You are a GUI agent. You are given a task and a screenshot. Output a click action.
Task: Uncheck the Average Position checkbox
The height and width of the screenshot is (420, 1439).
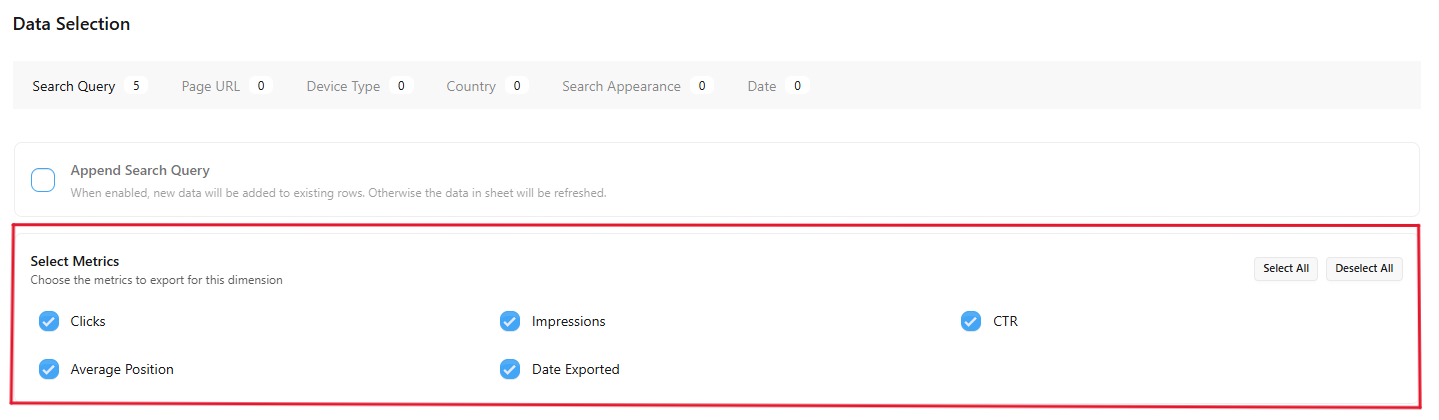tap(49, 369)
